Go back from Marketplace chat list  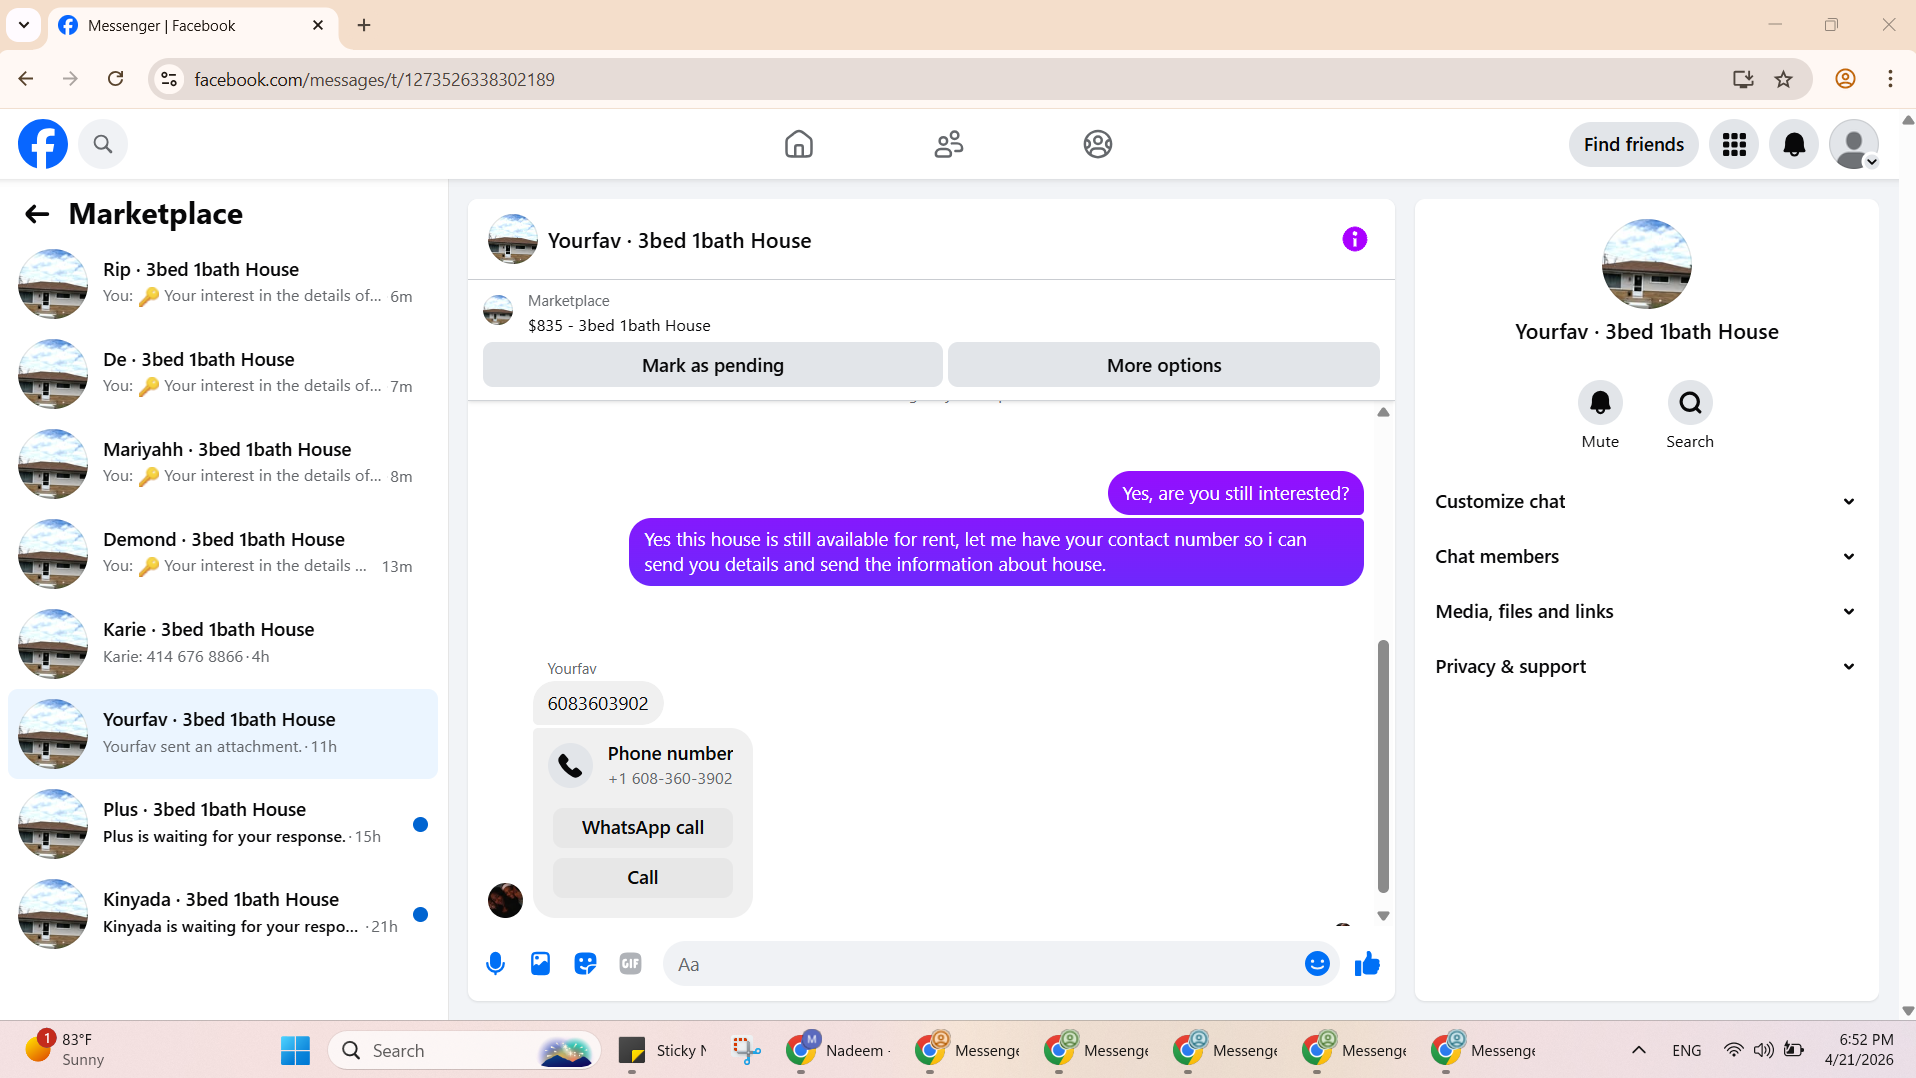[x=37, y=214]
